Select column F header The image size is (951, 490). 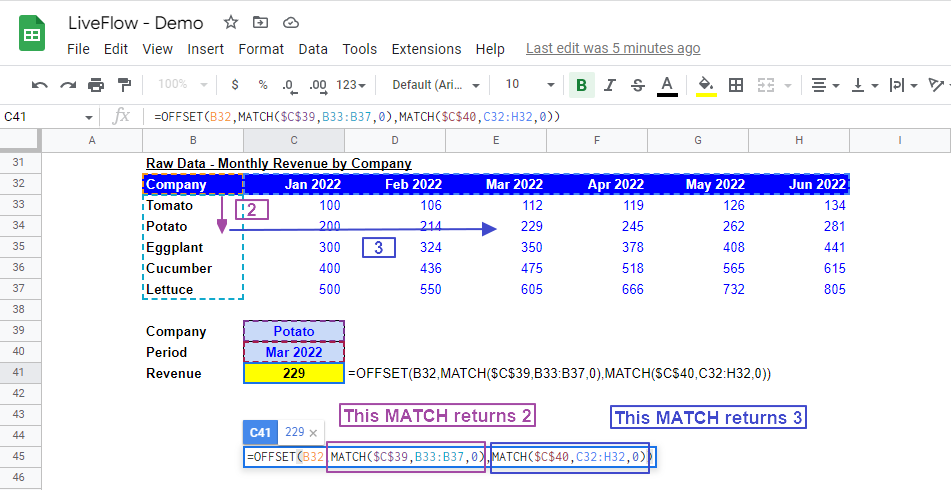point(597,140)
